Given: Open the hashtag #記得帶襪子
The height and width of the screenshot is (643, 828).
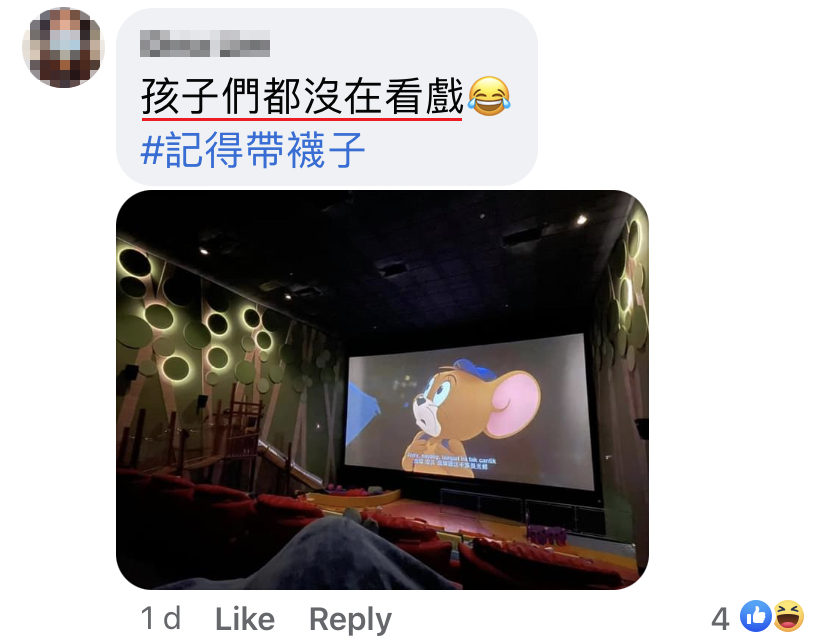Looking at the screenshot, I should coord(253,150).
